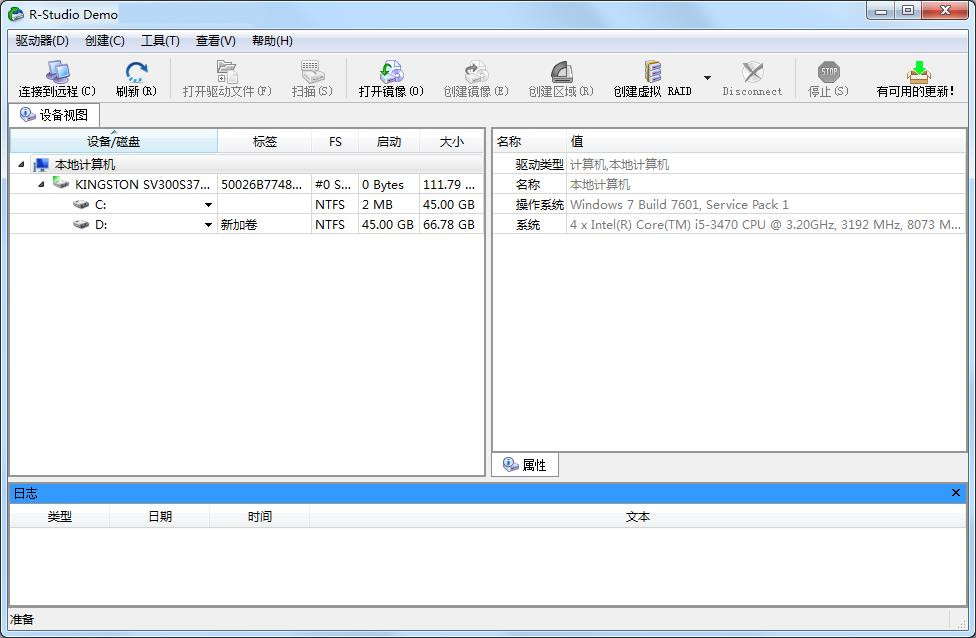This screenshot has height=638, width=976.
Task: Click the Create Image (创建镜像) icon
Action: (x=476, y=72)
